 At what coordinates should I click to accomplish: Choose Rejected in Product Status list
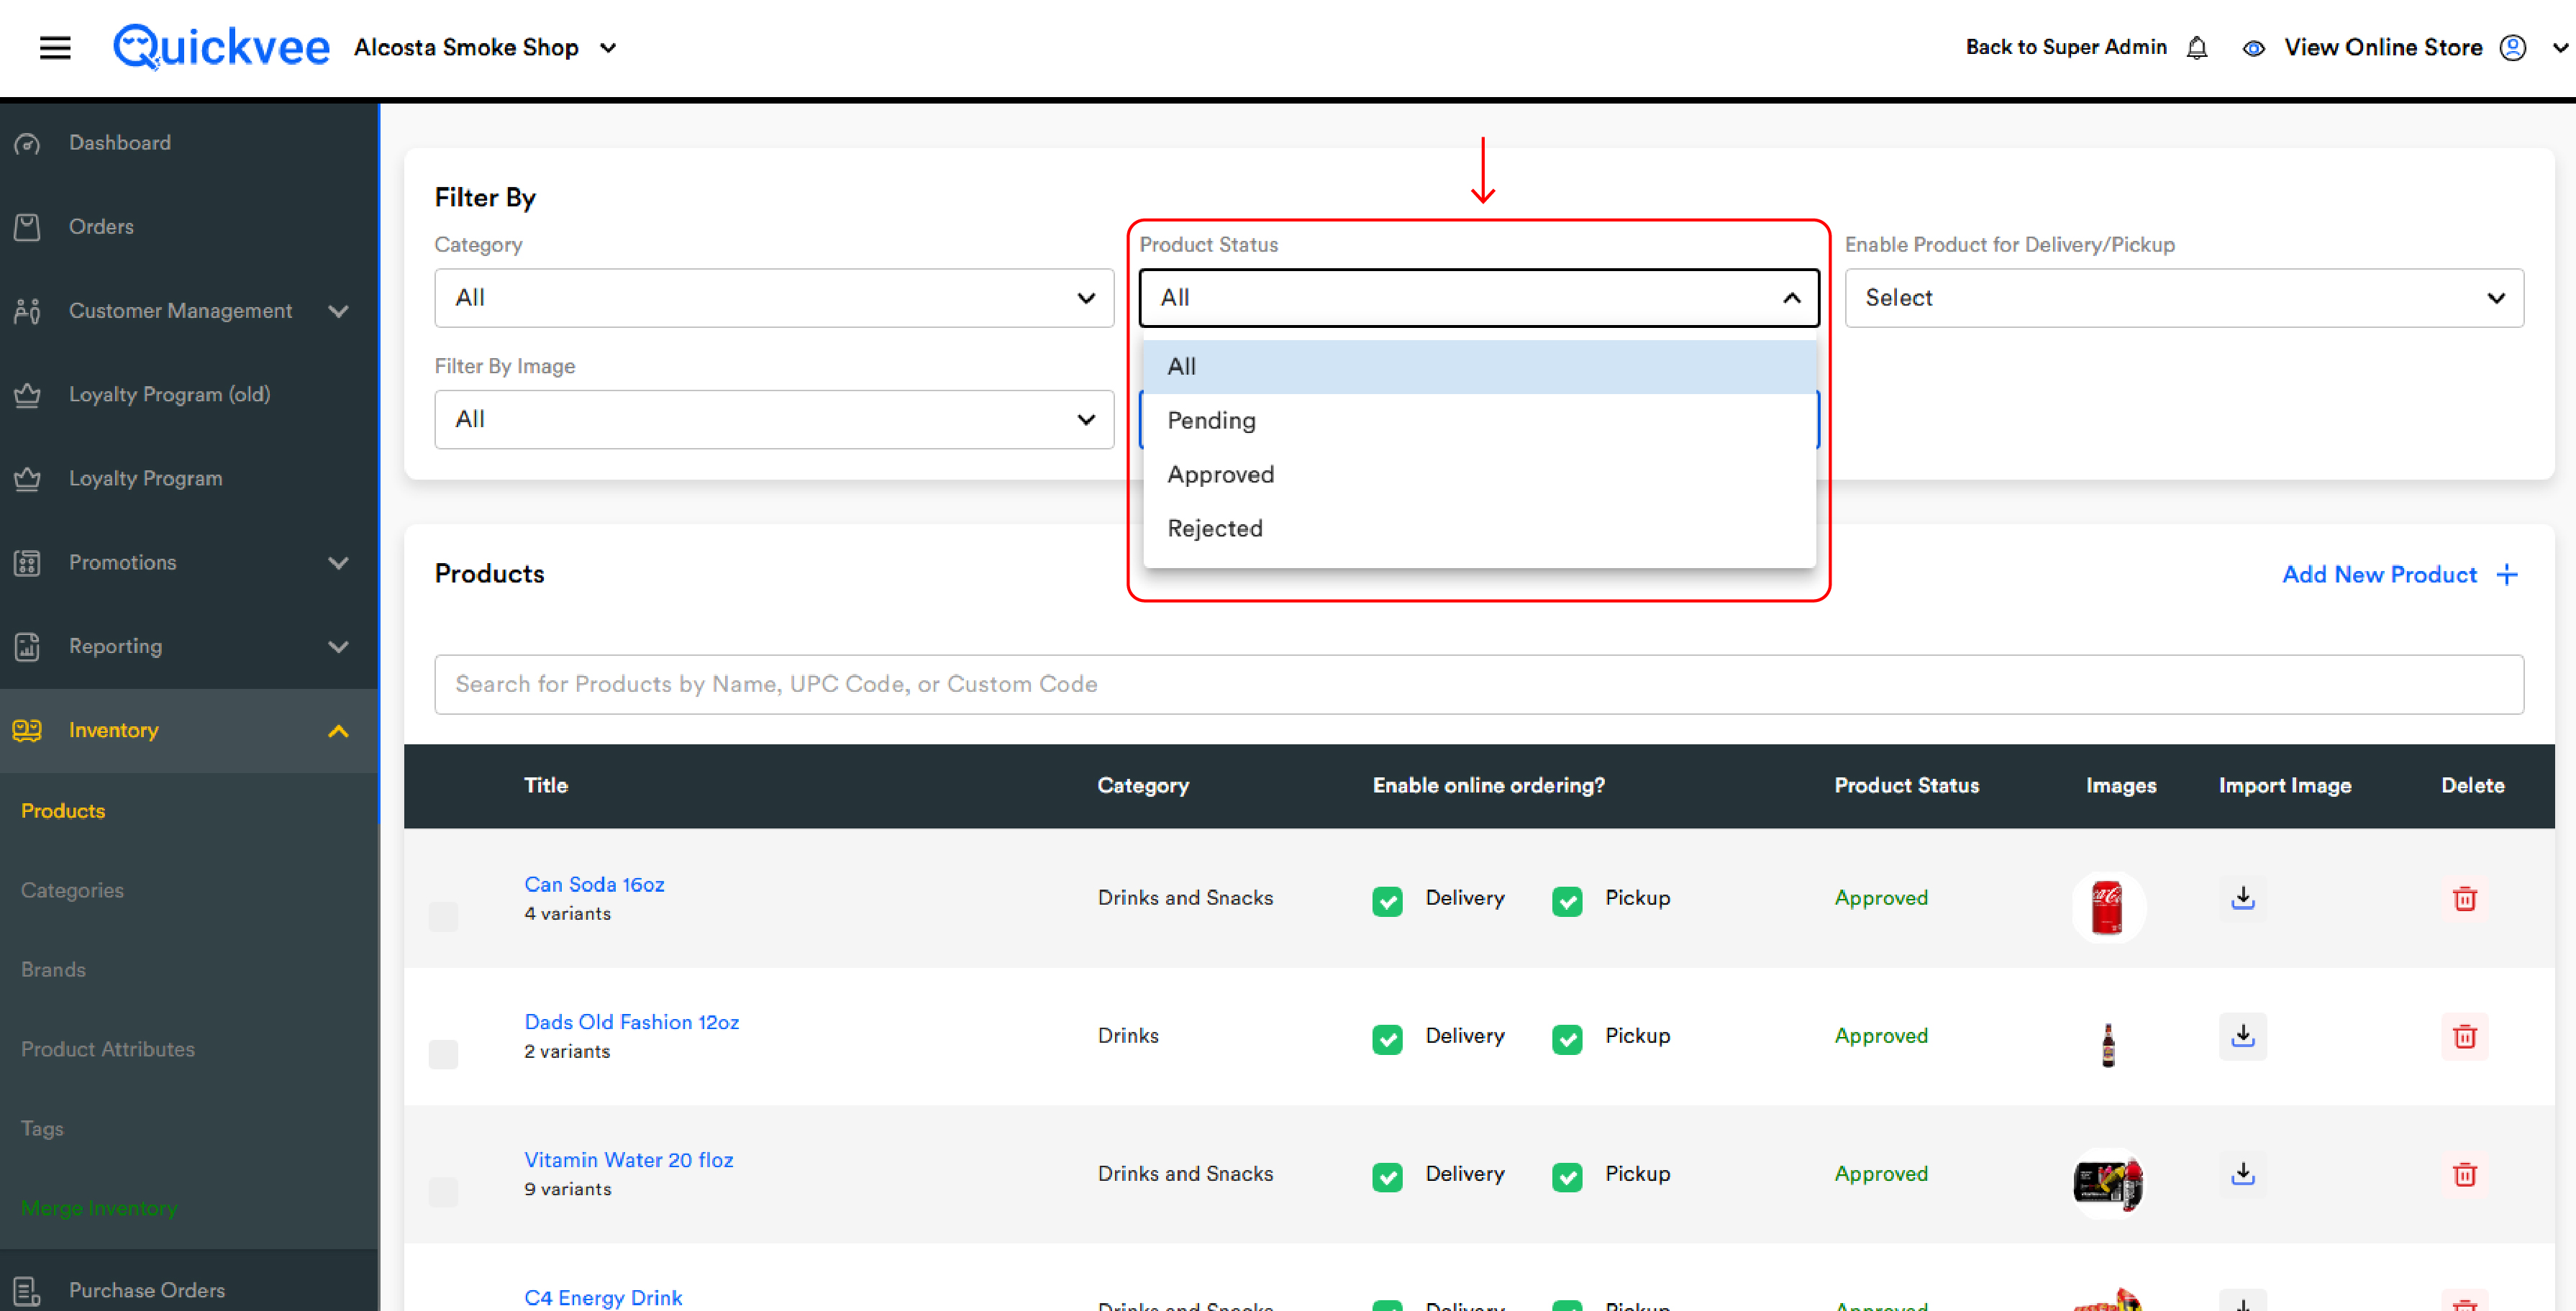[1479, 529]
